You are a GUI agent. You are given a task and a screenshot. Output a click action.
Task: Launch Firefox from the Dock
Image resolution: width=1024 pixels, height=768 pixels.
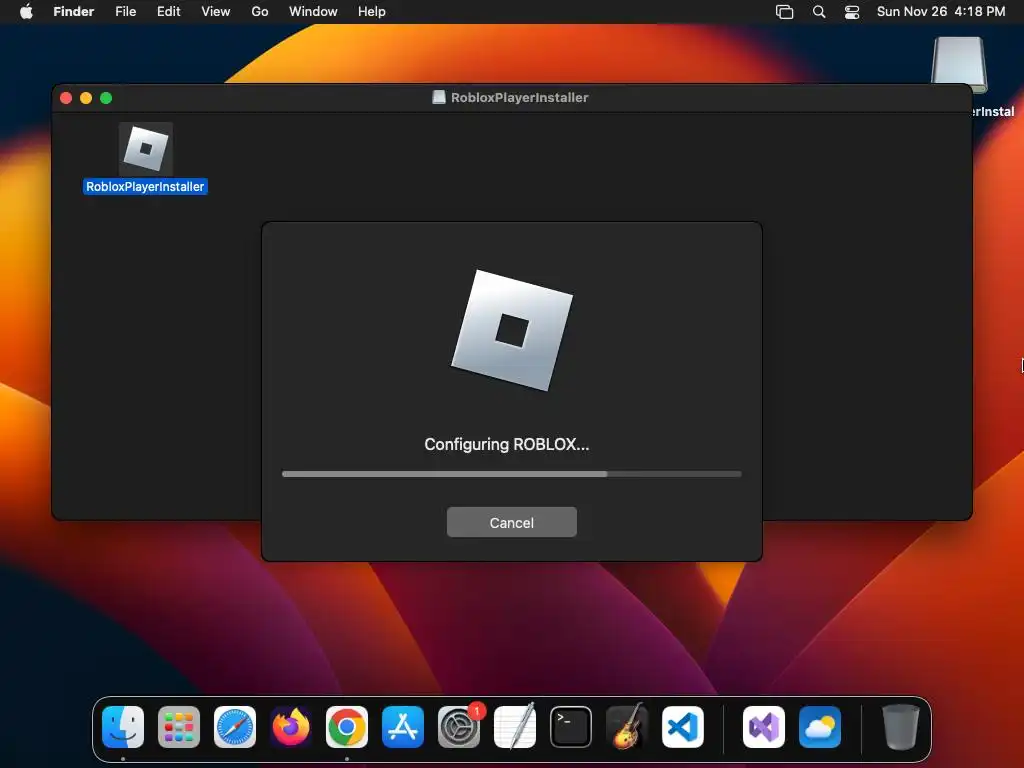[x=291, y=727]
